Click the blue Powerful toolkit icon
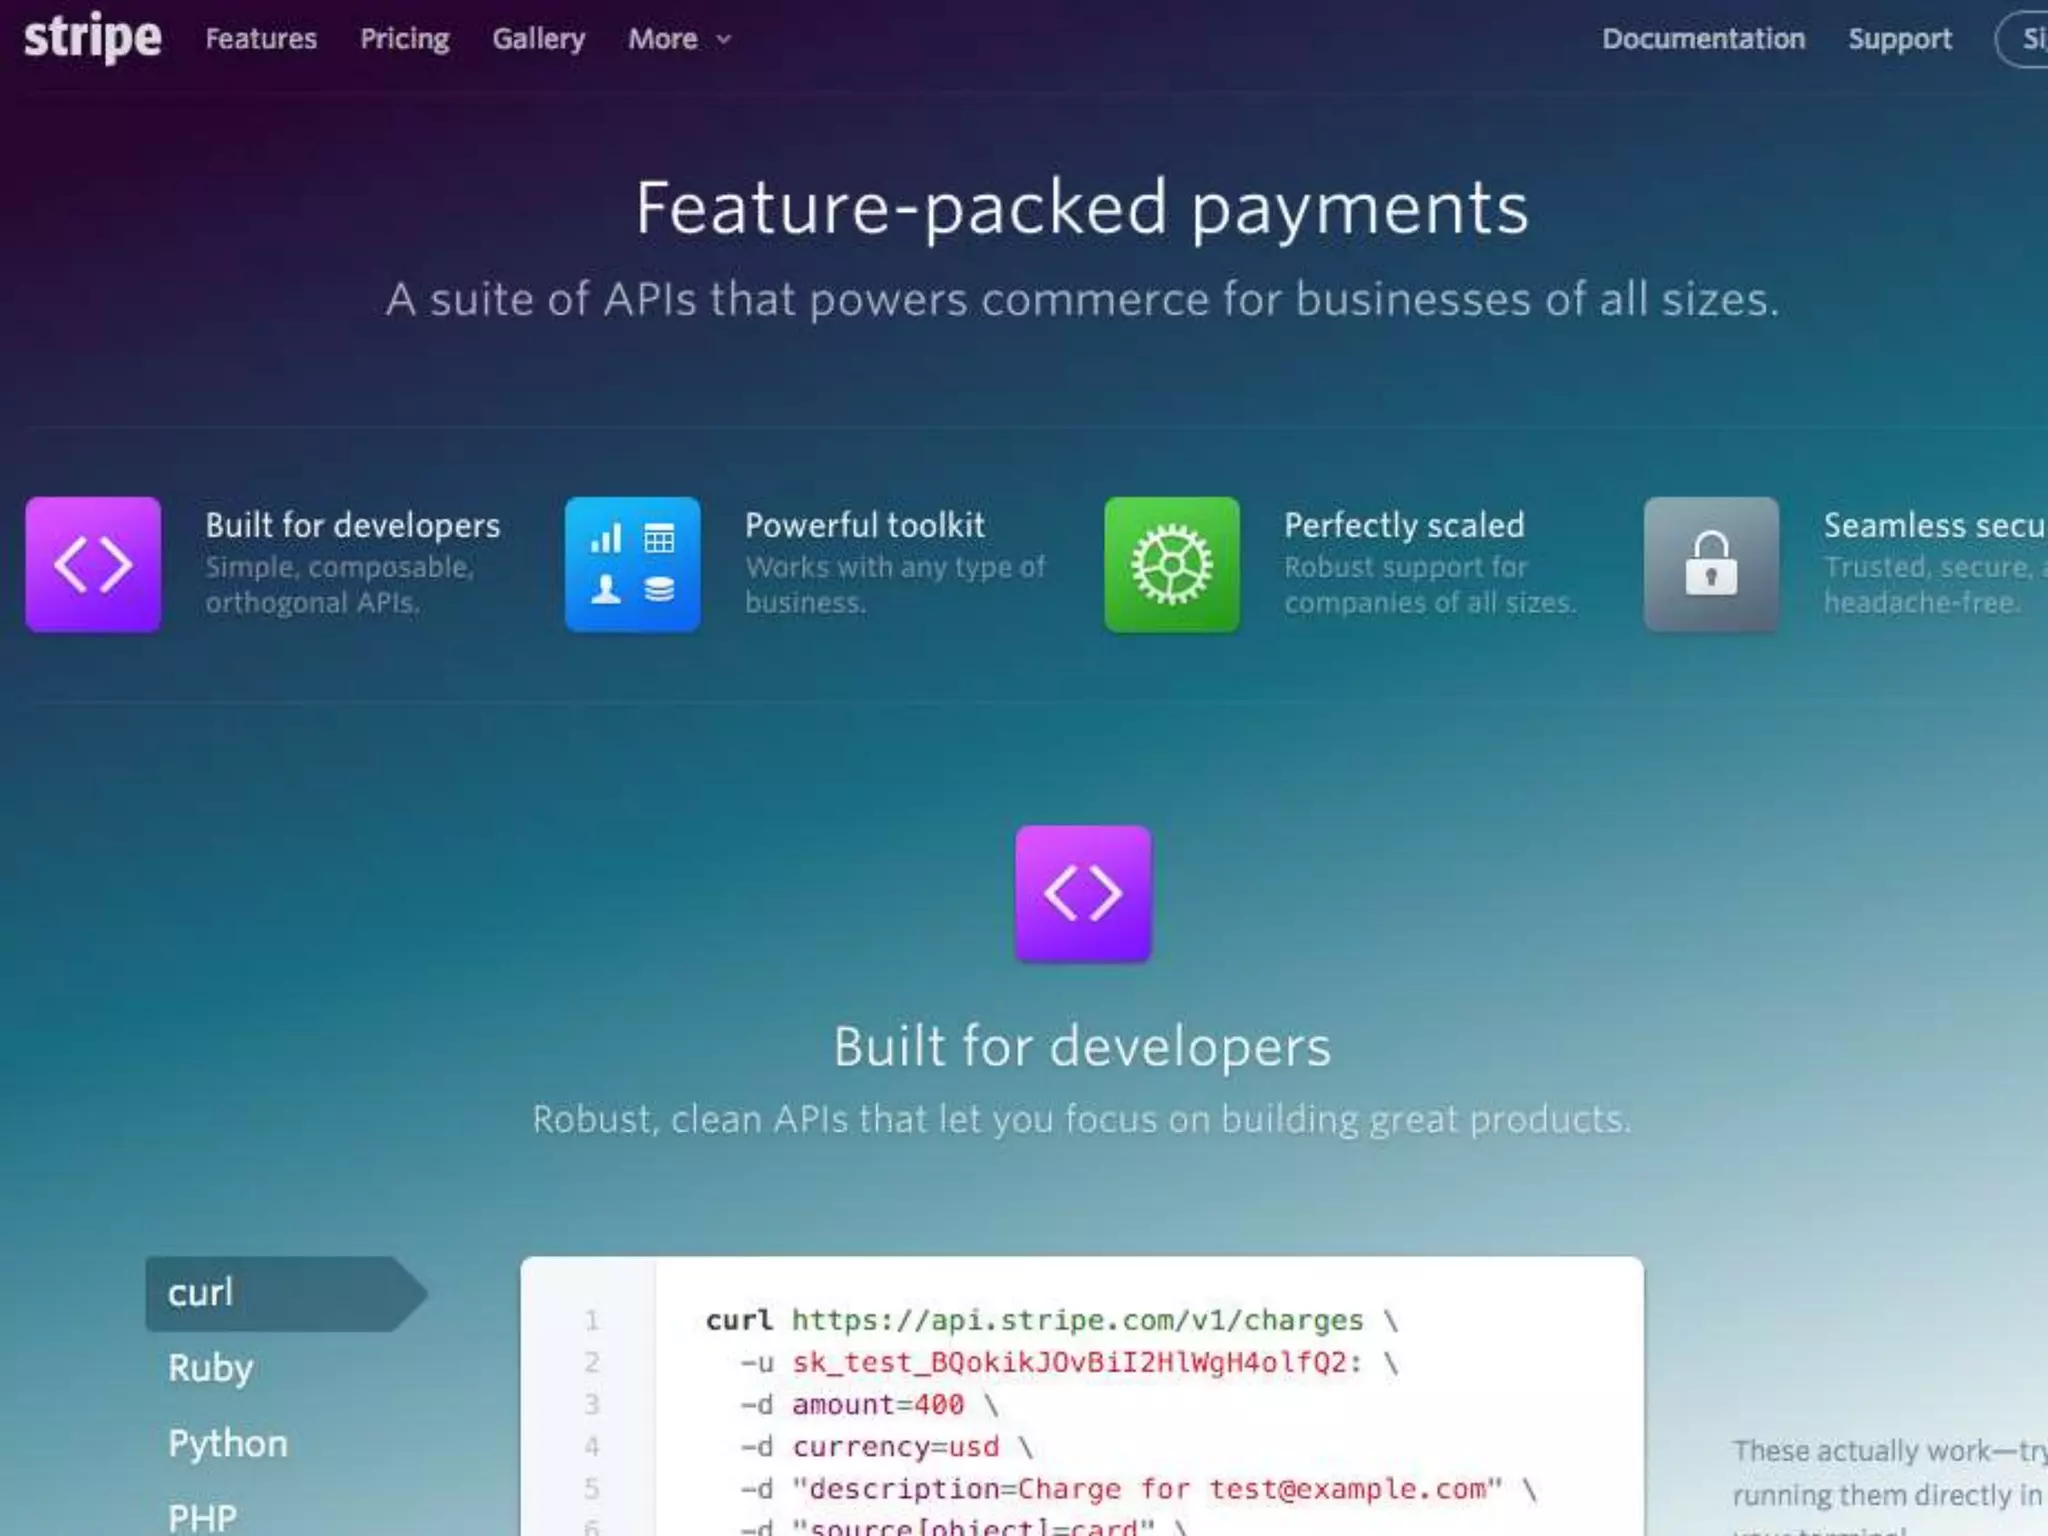Viewport: 2048px width, 1536px height. 632,564
